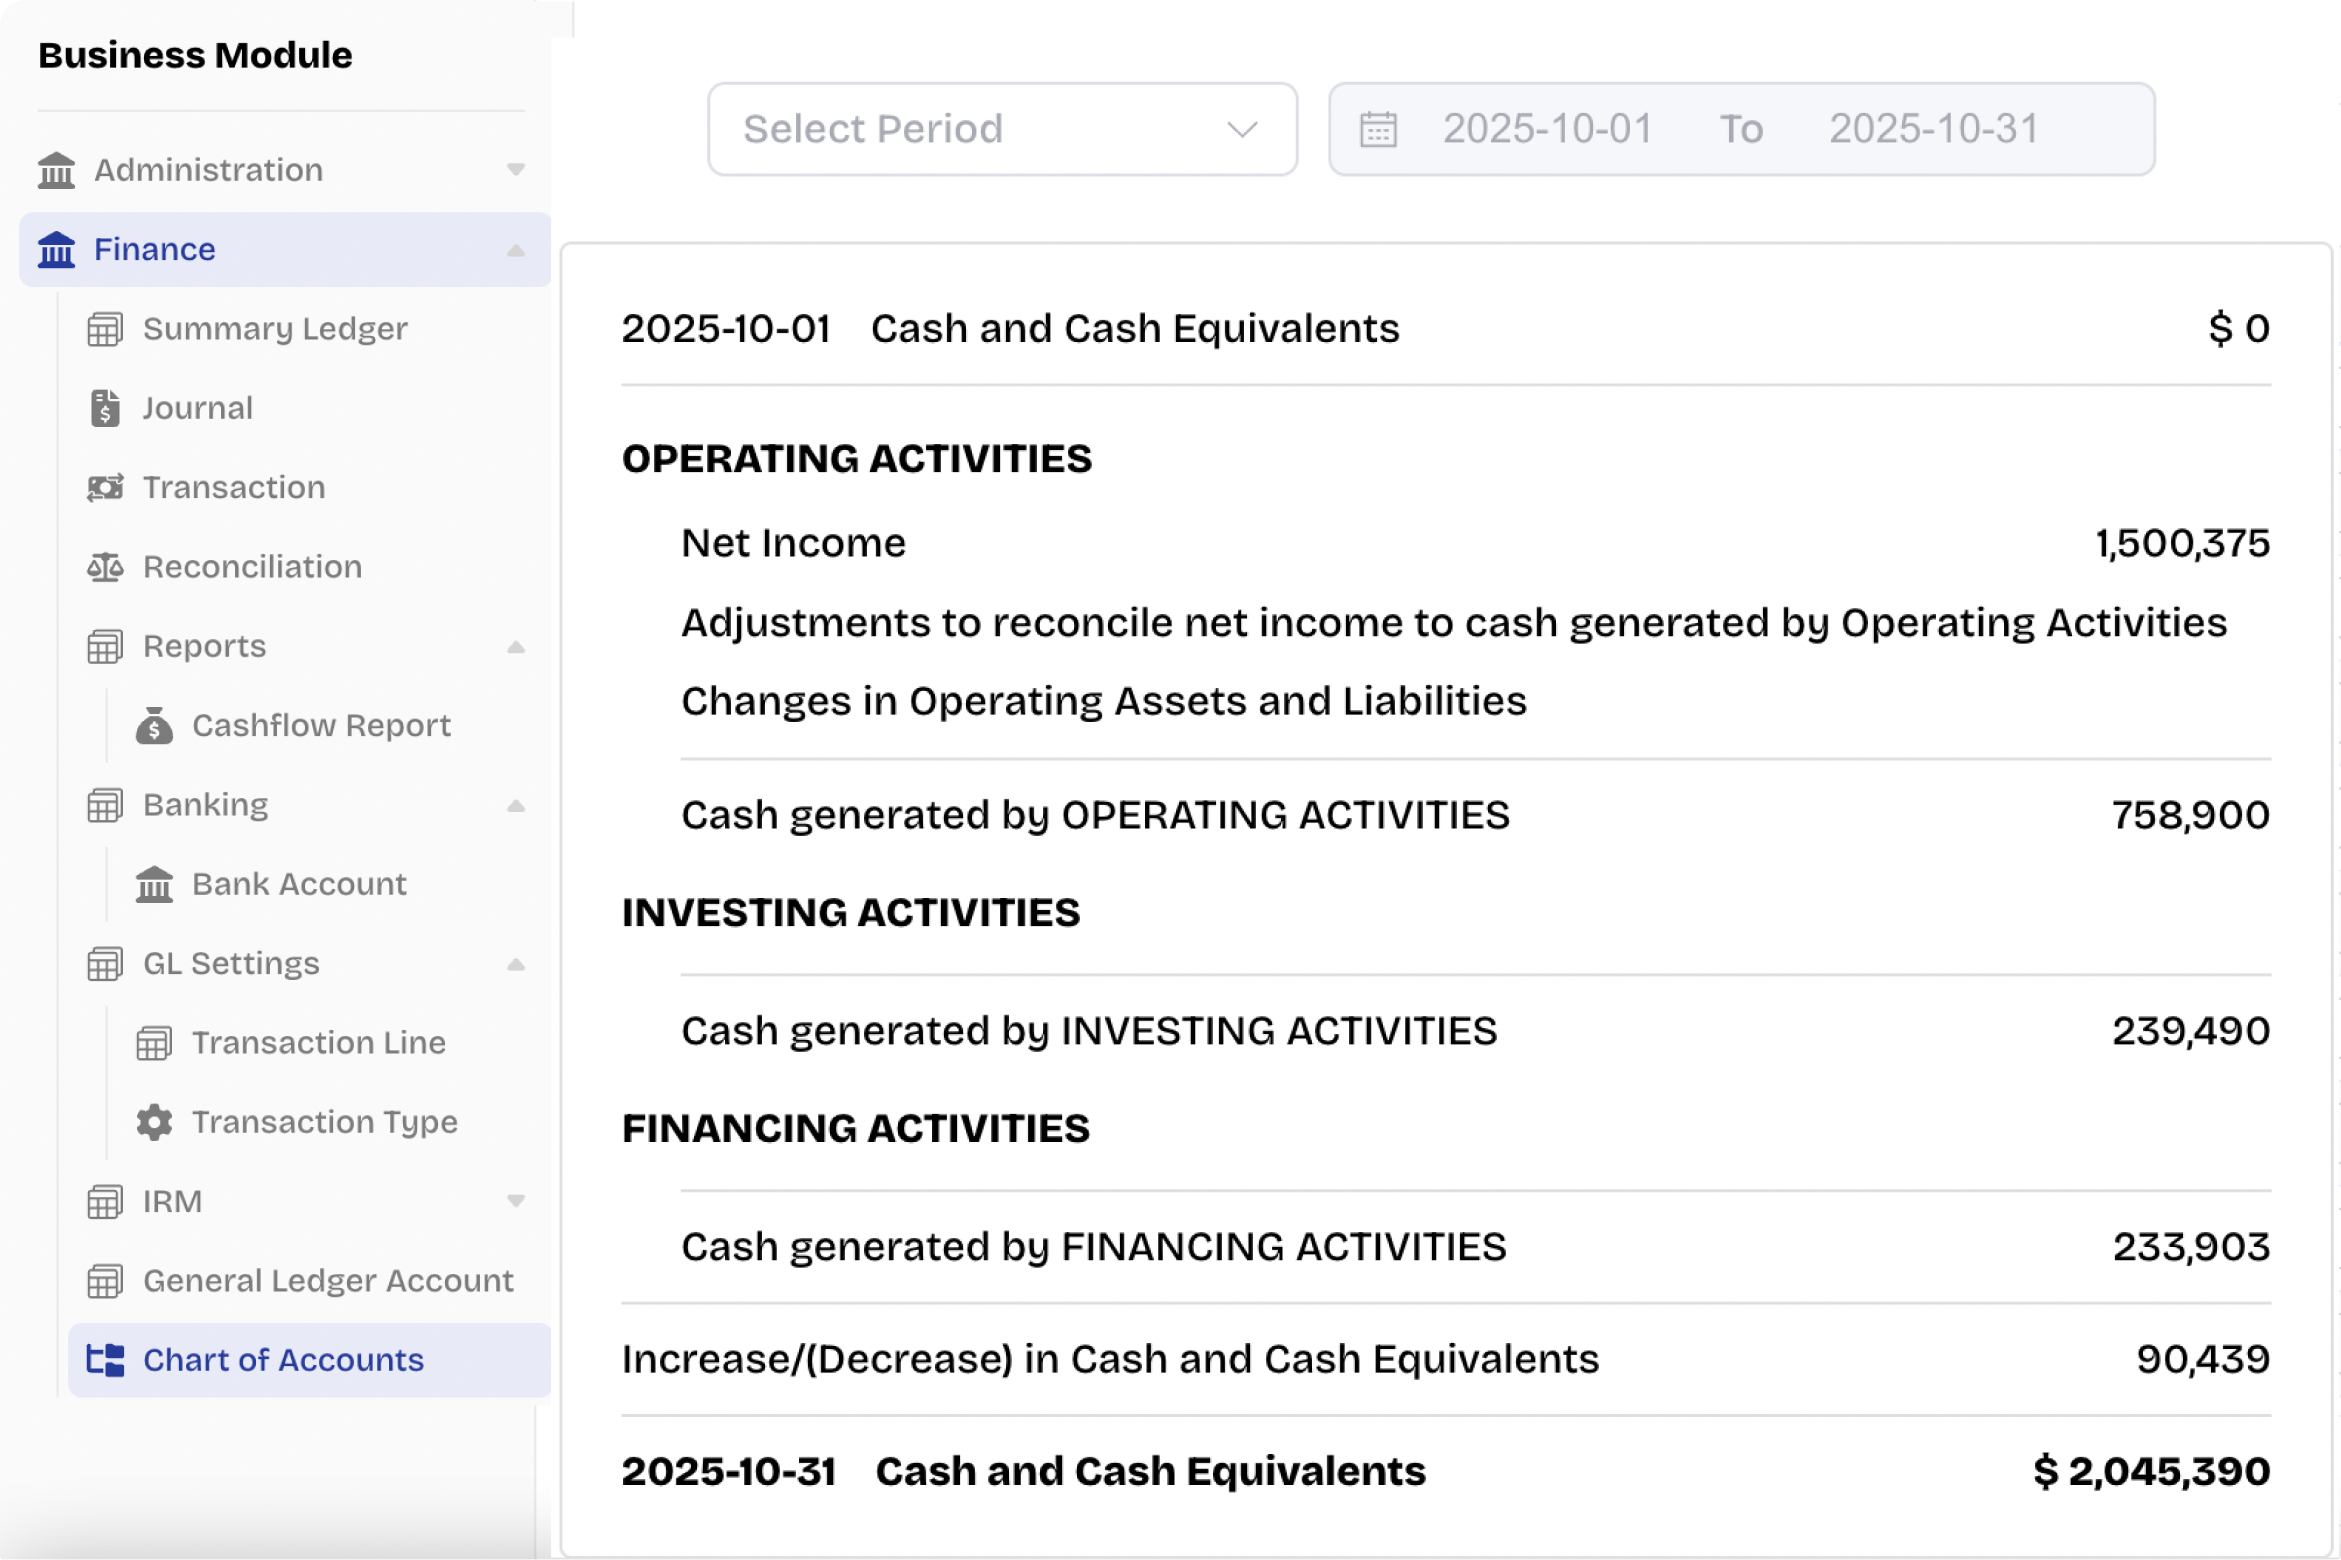Click the Journal document icon

click(x=105, y=408)
